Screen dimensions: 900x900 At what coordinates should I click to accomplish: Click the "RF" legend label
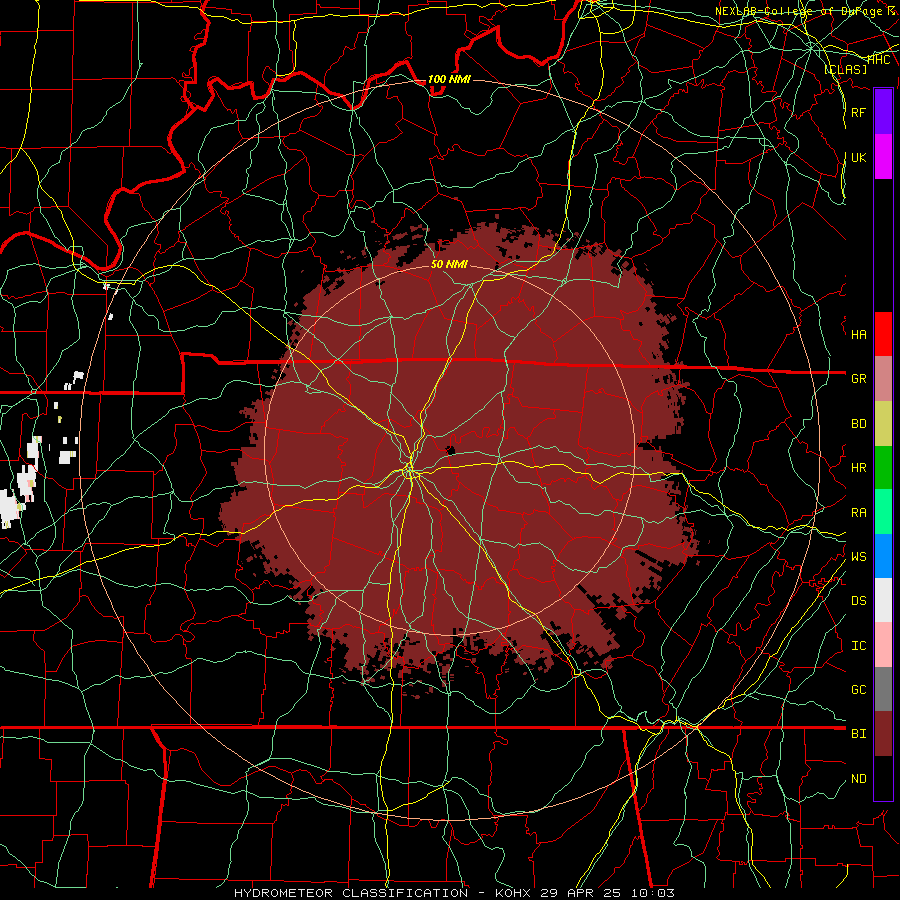point(858,112)
